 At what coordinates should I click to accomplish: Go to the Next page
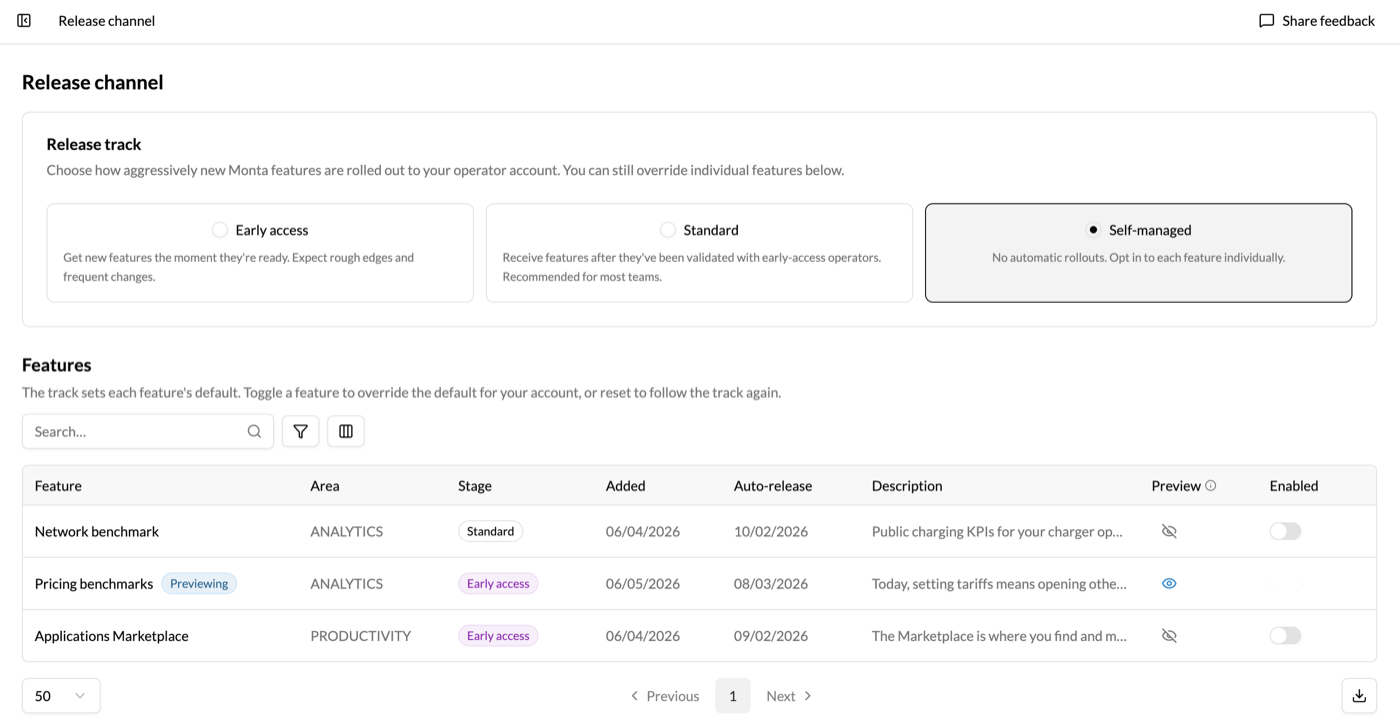pos(789,696)
